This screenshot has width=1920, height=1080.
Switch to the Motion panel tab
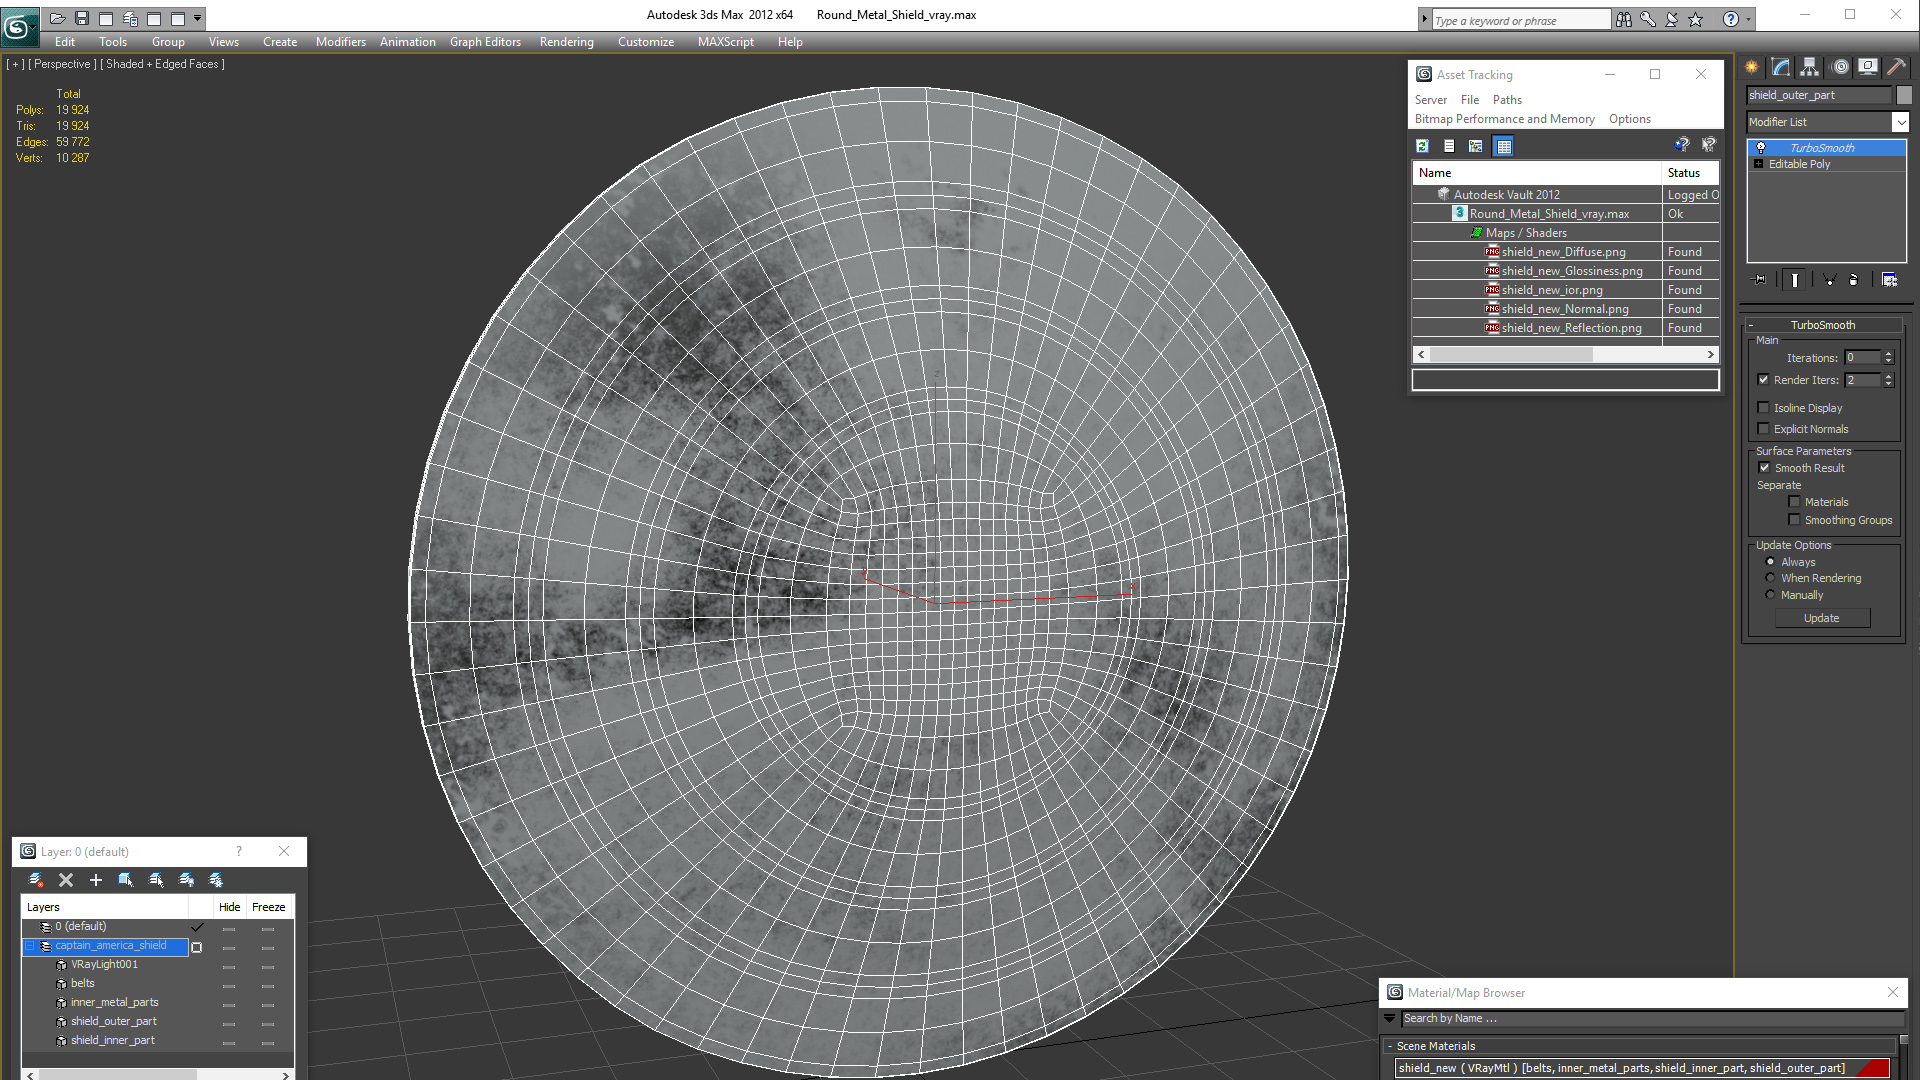[1840, 67]
